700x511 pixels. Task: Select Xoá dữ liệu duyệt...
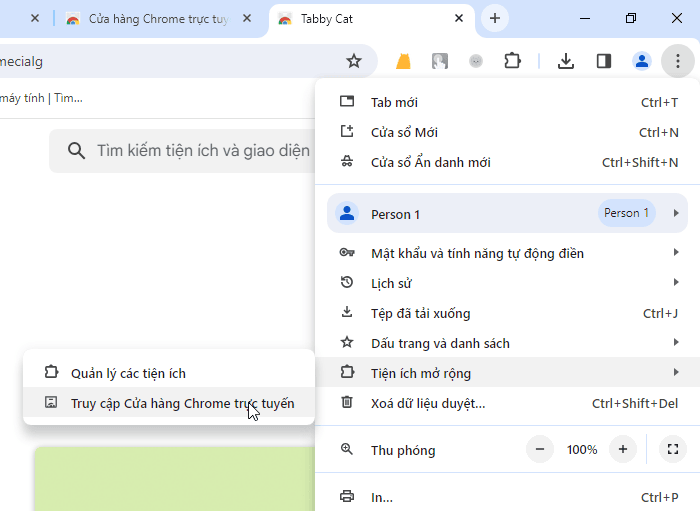pos(507,403)
